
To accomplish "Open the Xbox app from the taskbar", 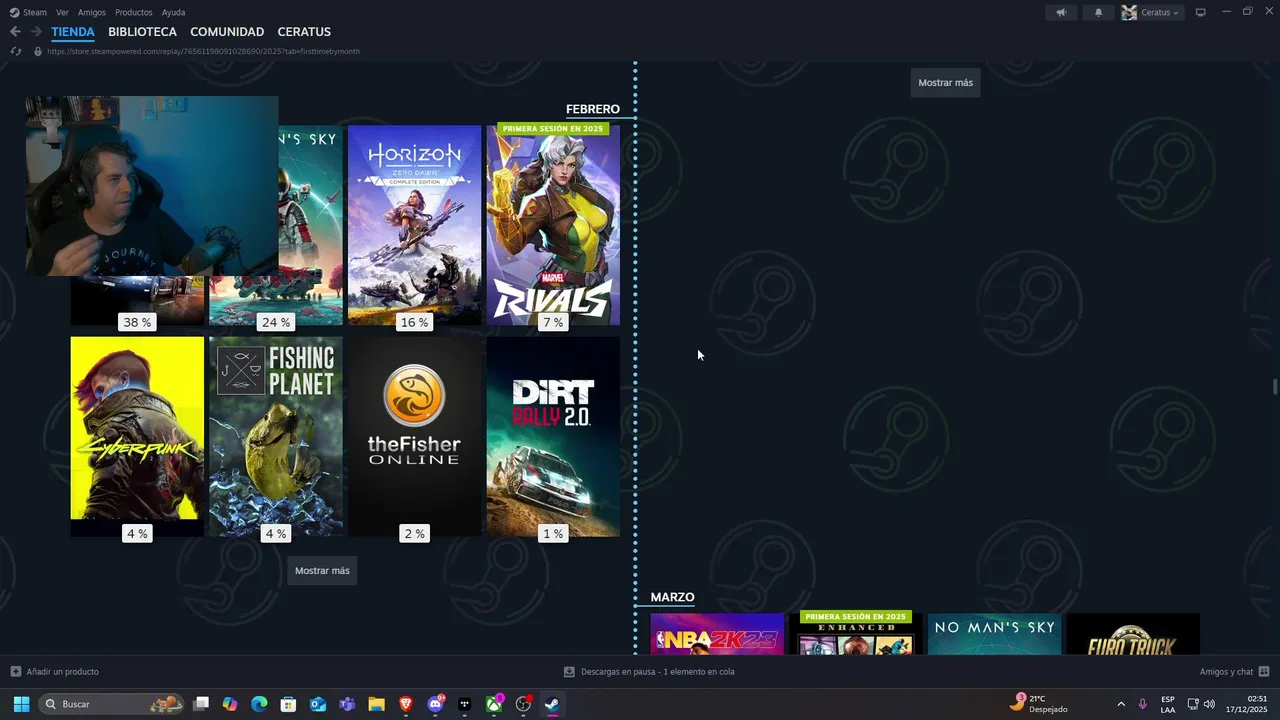I will (494, 704).
